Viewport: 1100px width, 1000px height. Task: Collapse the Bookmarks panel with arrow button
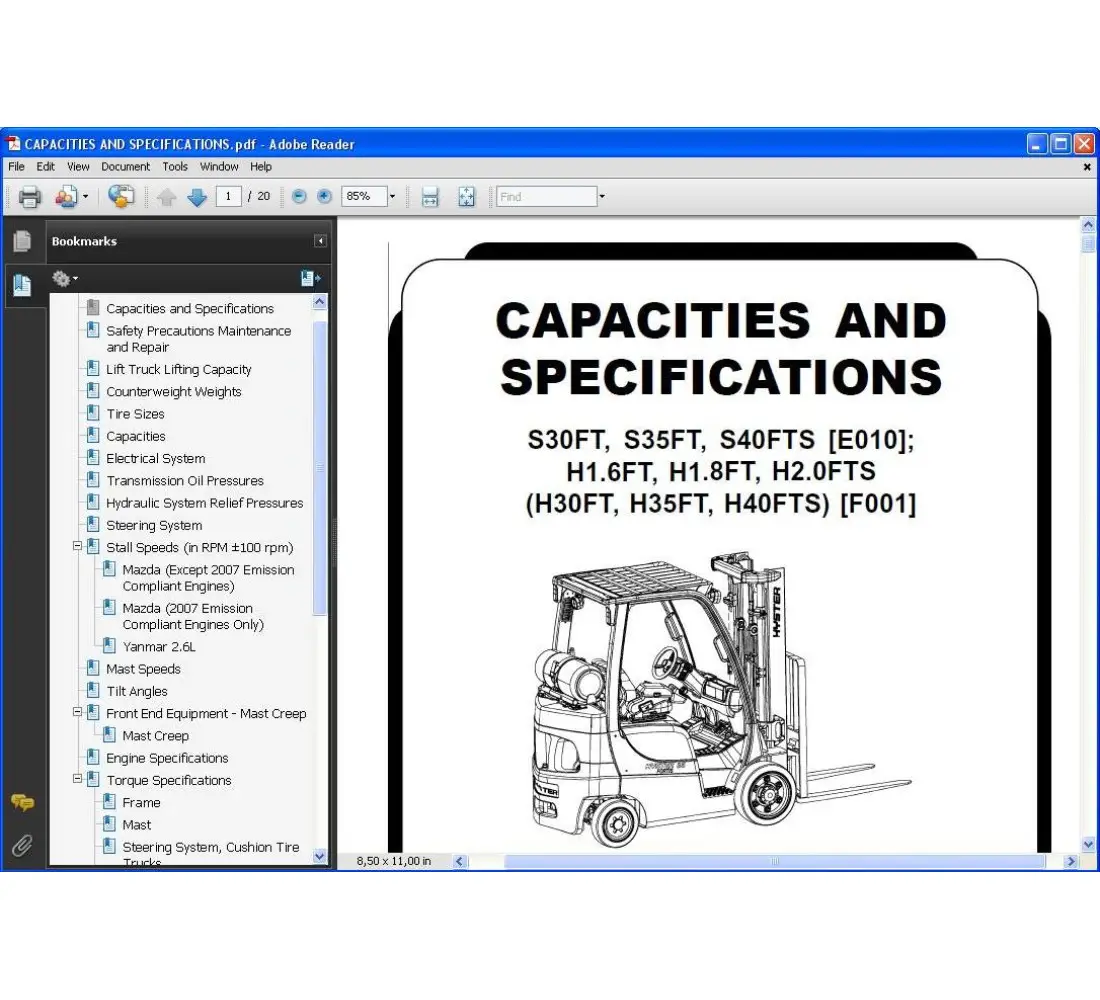320,241
